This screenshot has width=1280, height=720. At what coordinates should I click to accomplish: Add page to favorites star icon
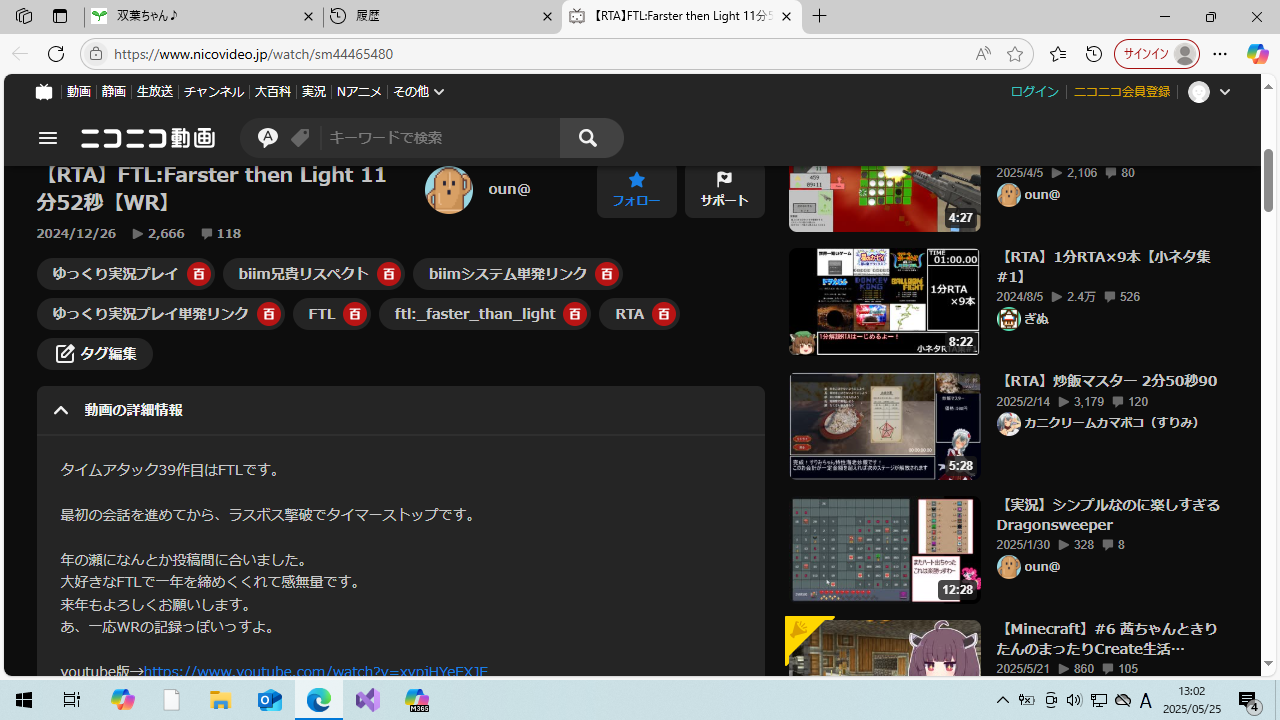pyautogui.click(x=1015, y=54)
